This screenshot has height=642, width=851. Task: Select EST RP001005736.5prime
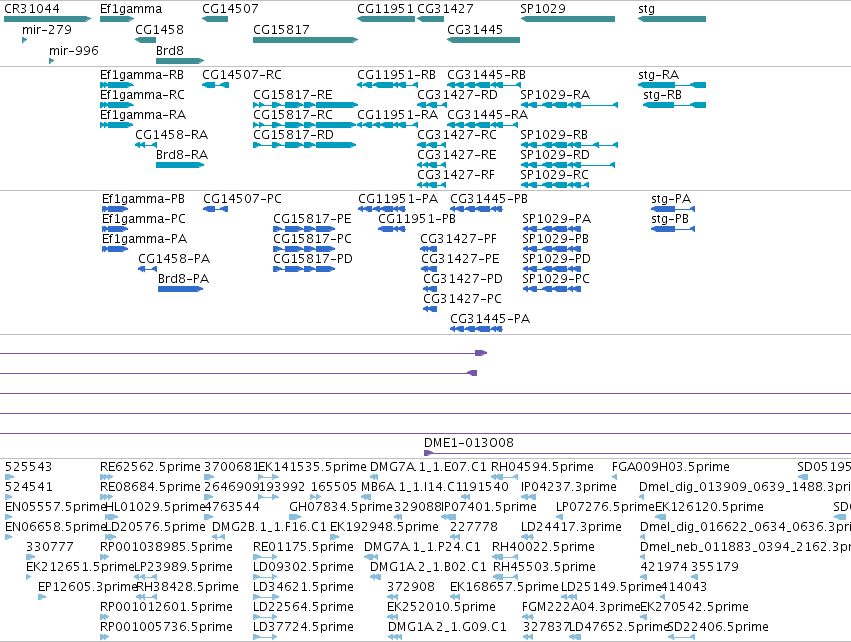(166, 627)
